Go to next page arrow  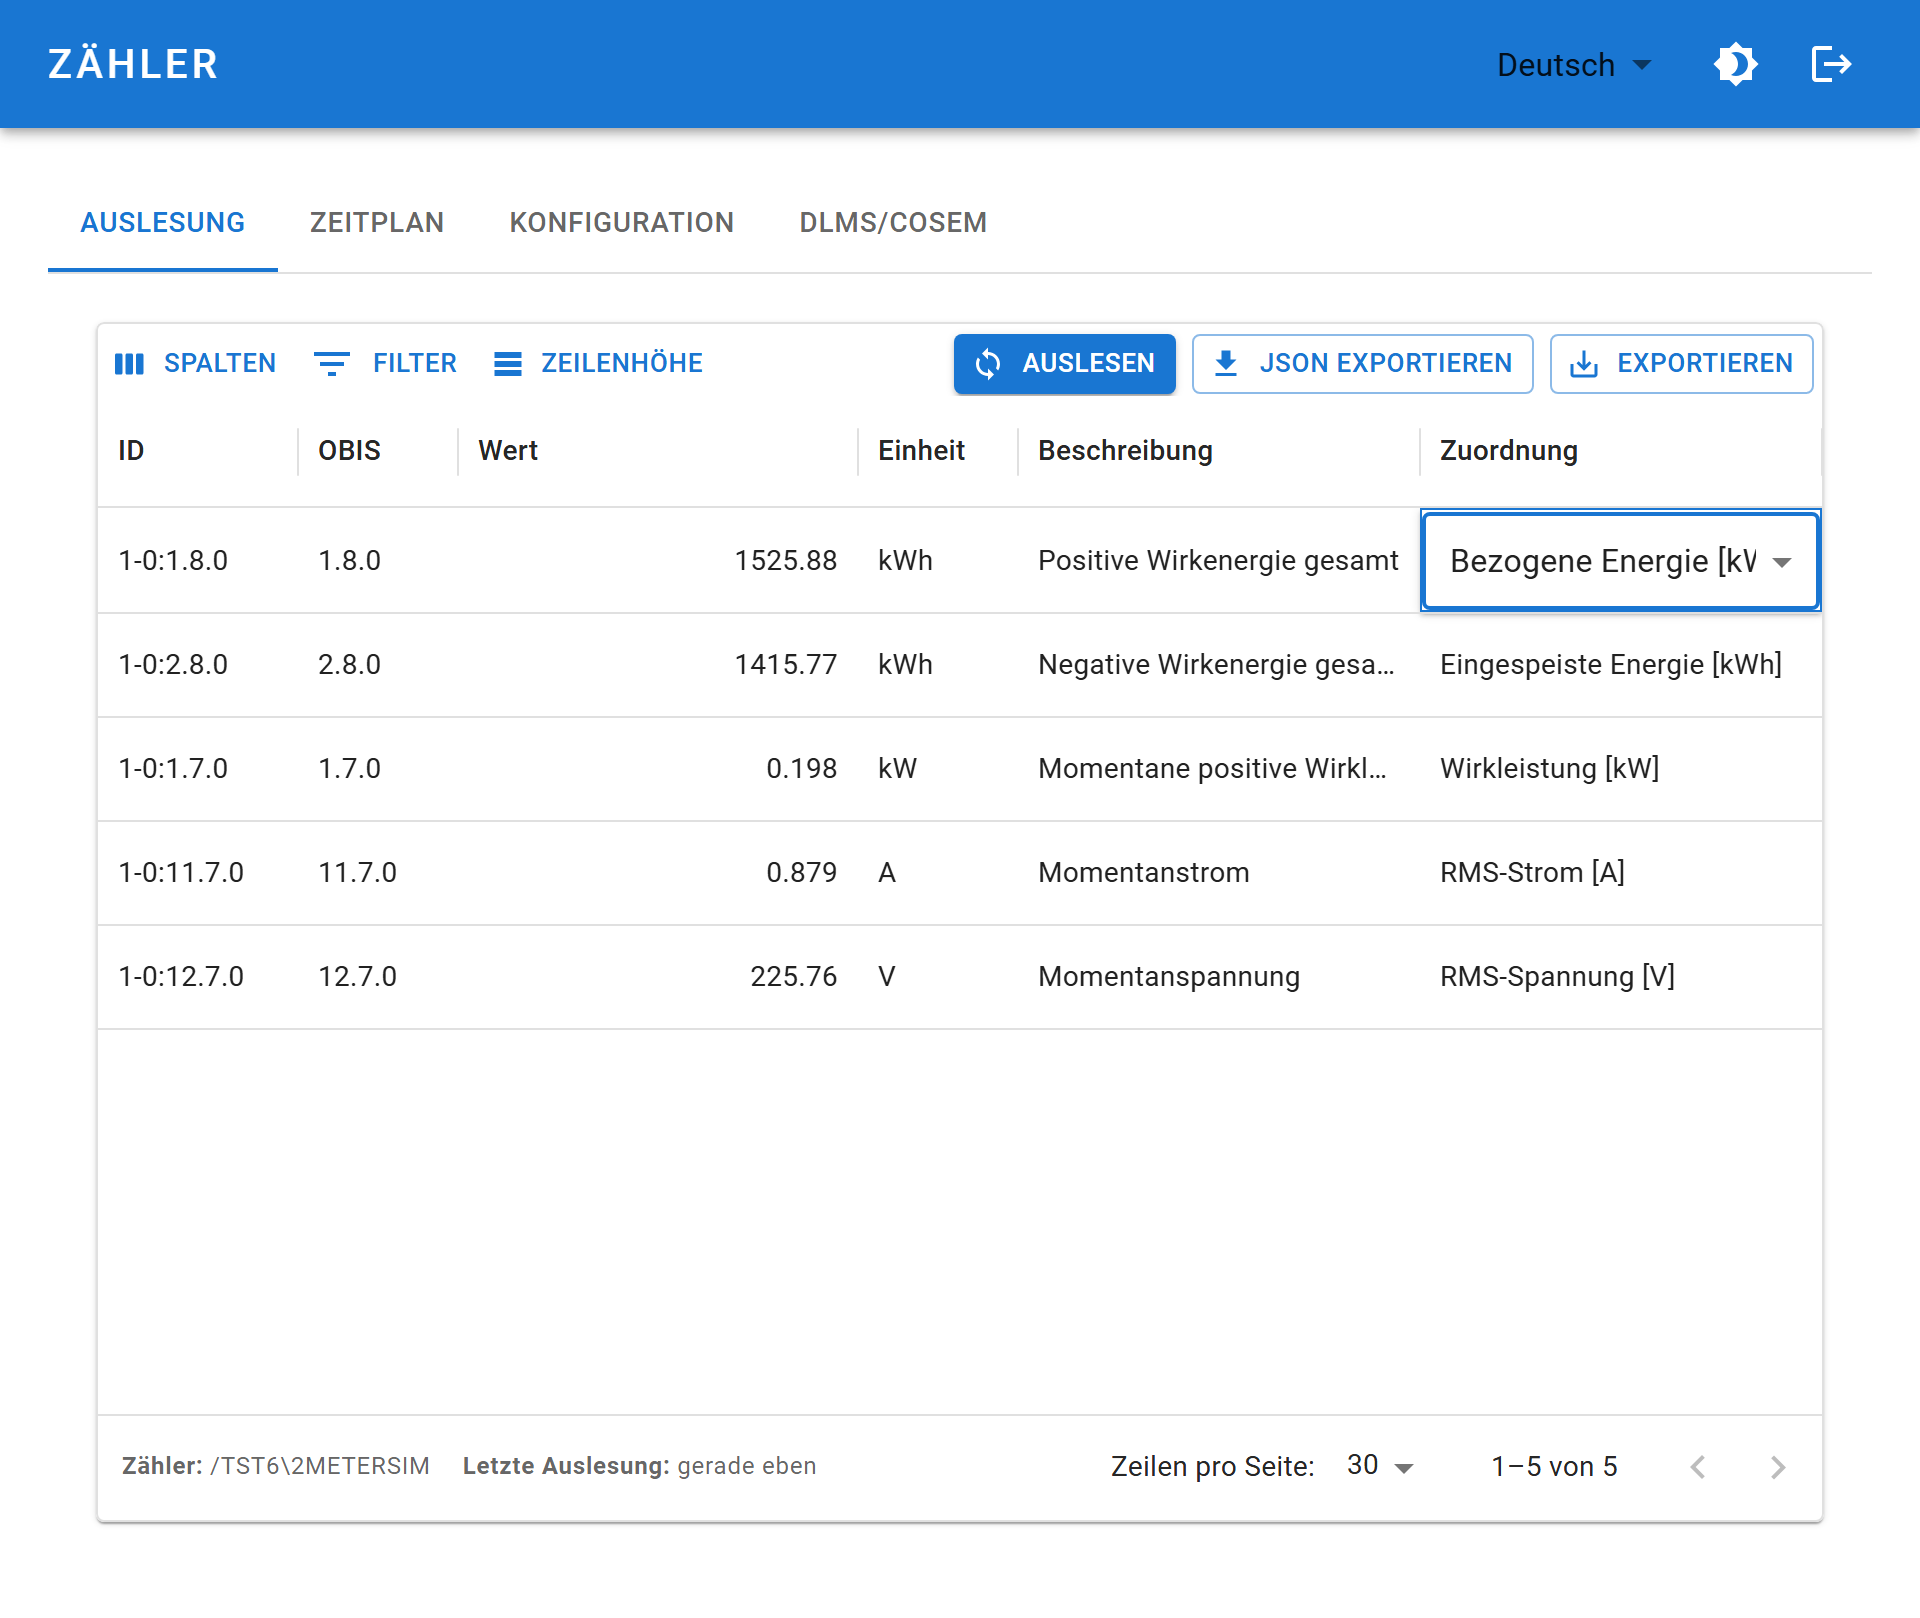pos(1778,1467)
